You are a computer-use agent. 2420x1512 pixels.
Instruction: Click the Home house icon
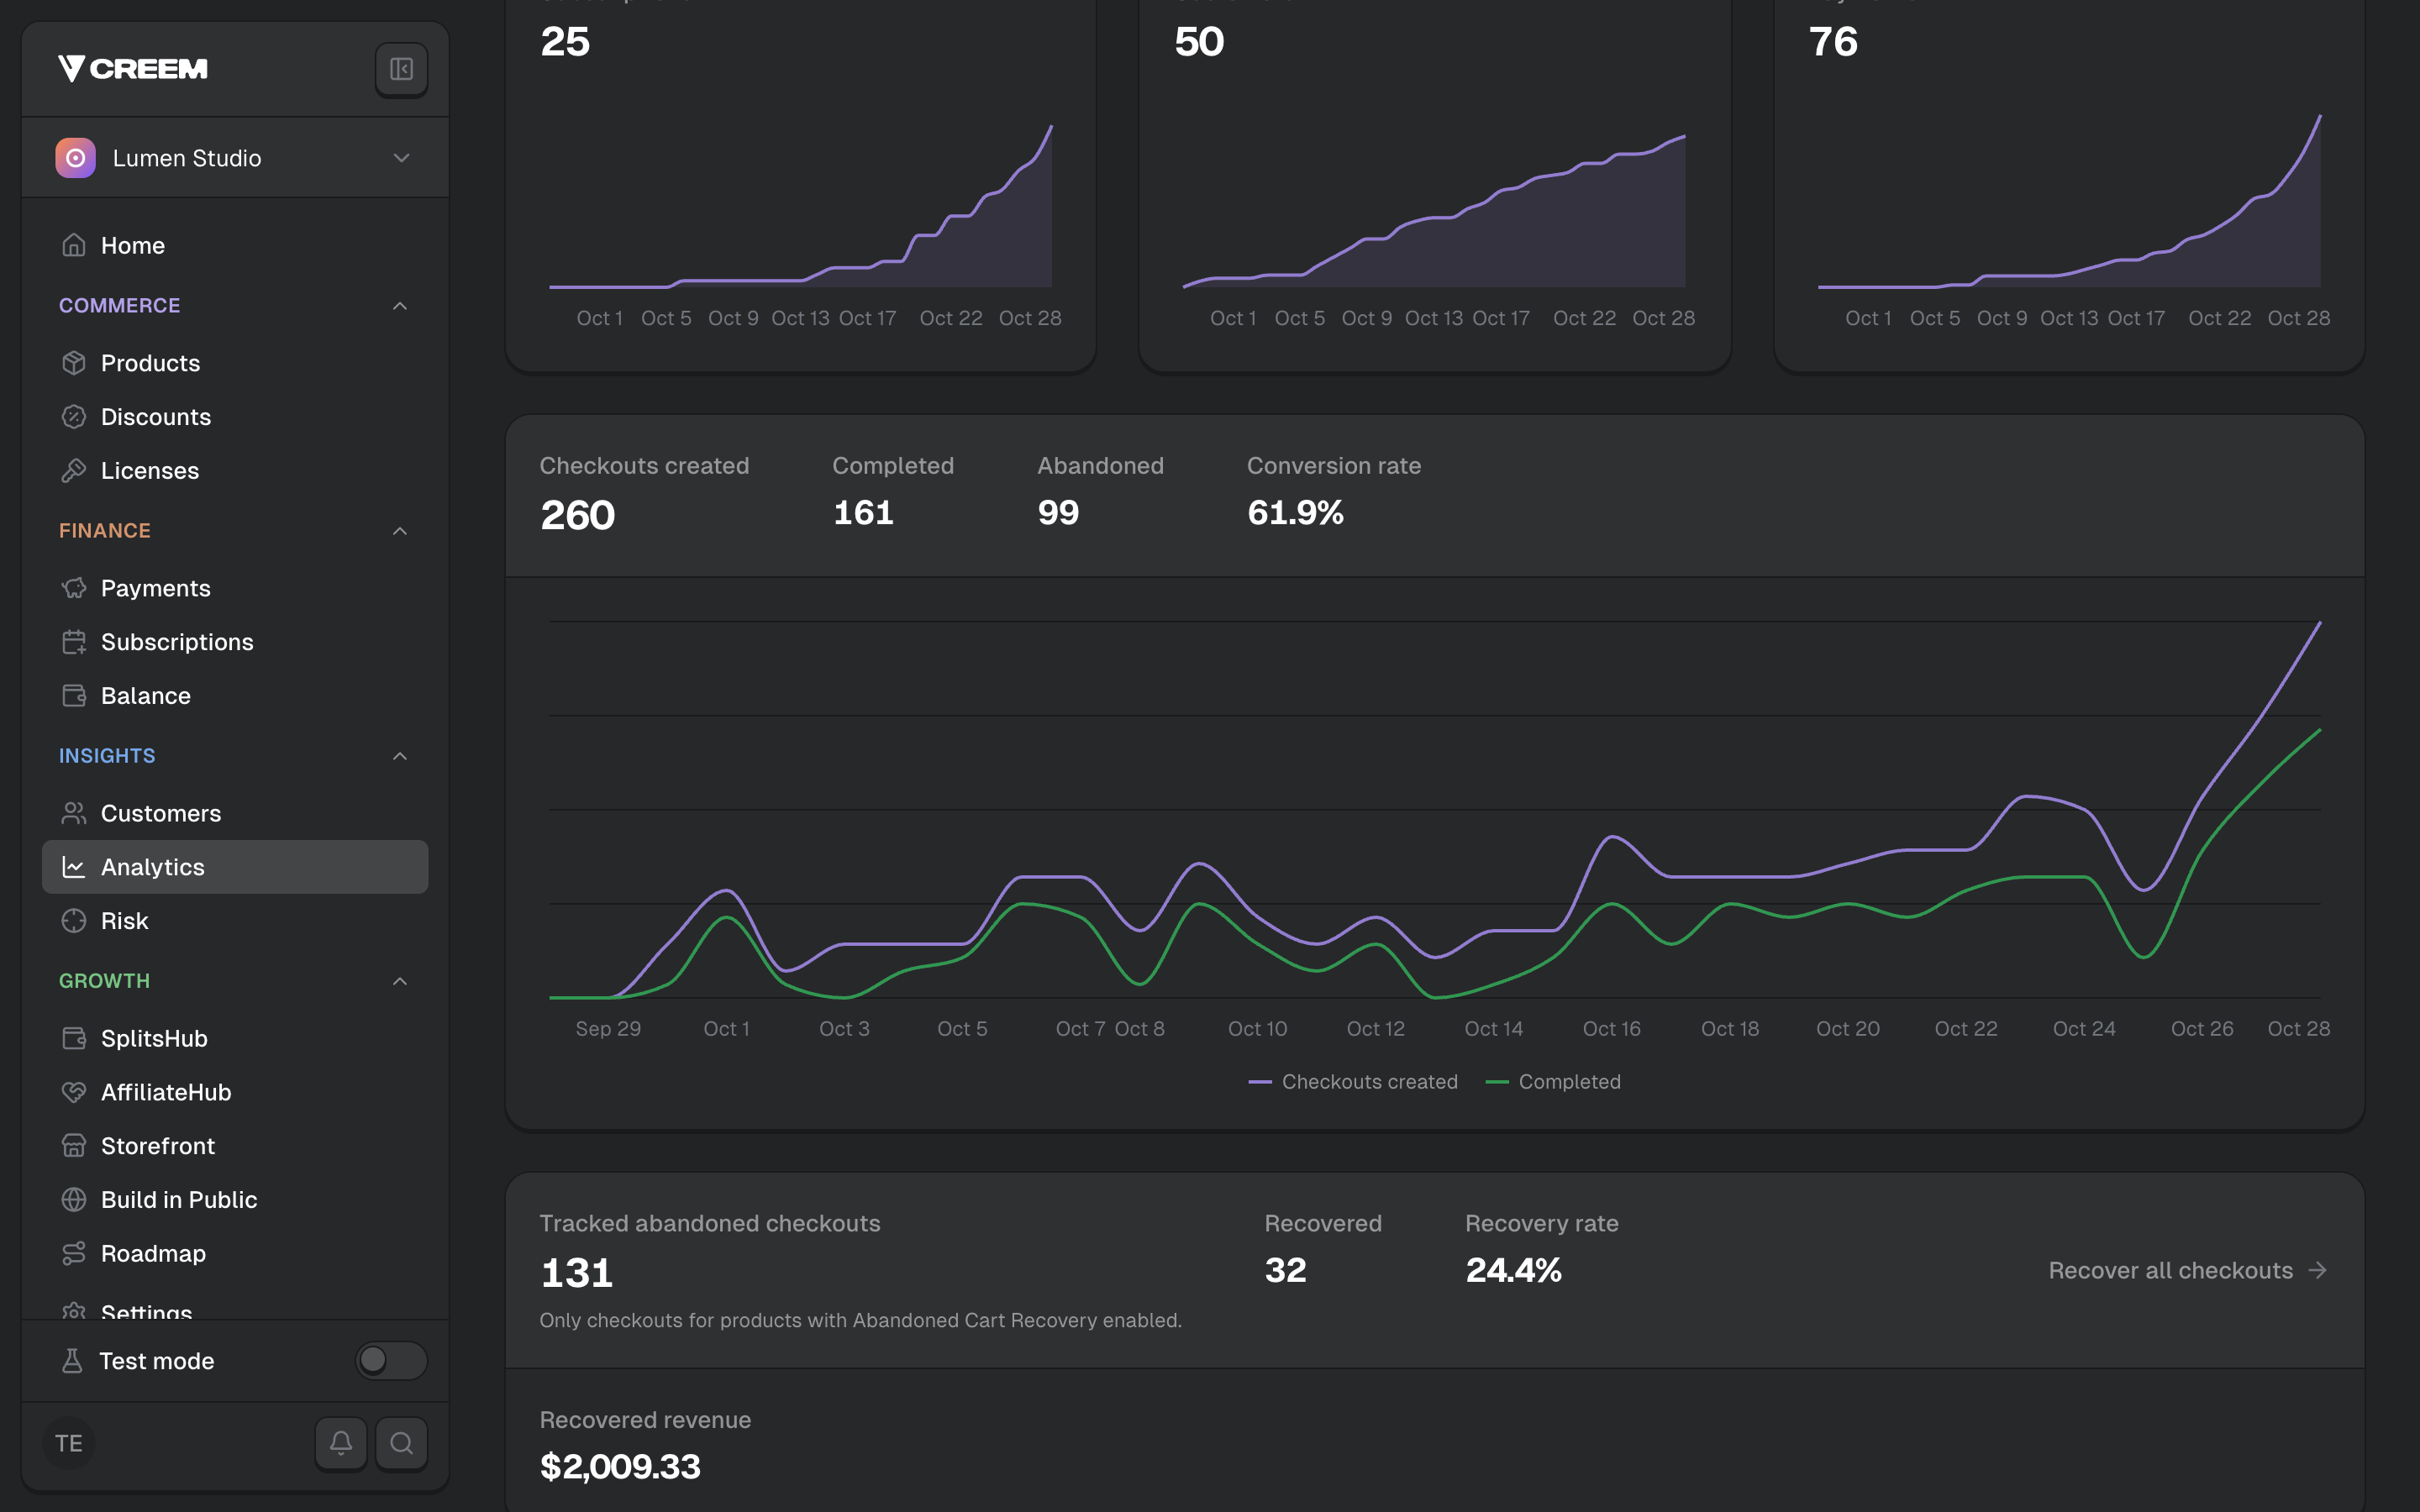[74, 245]
